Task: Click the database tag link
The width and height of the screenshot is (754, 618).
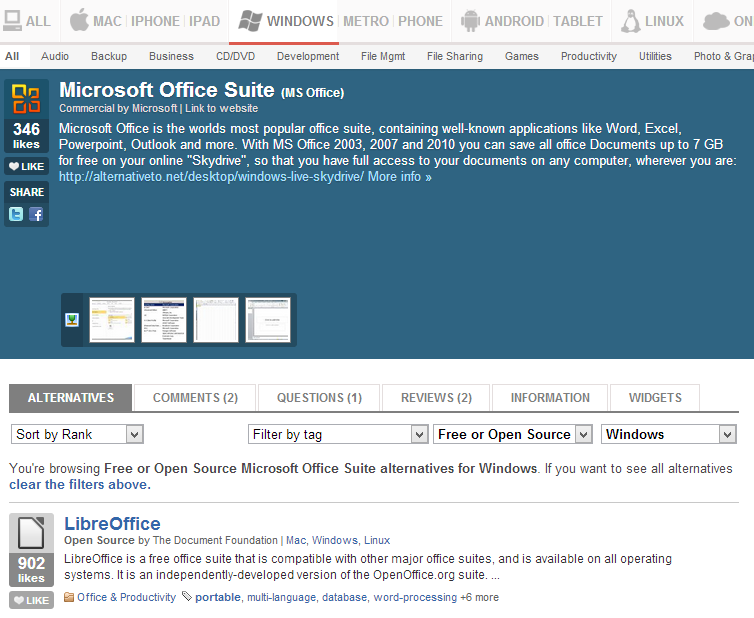Action: (x=344, y=597)
